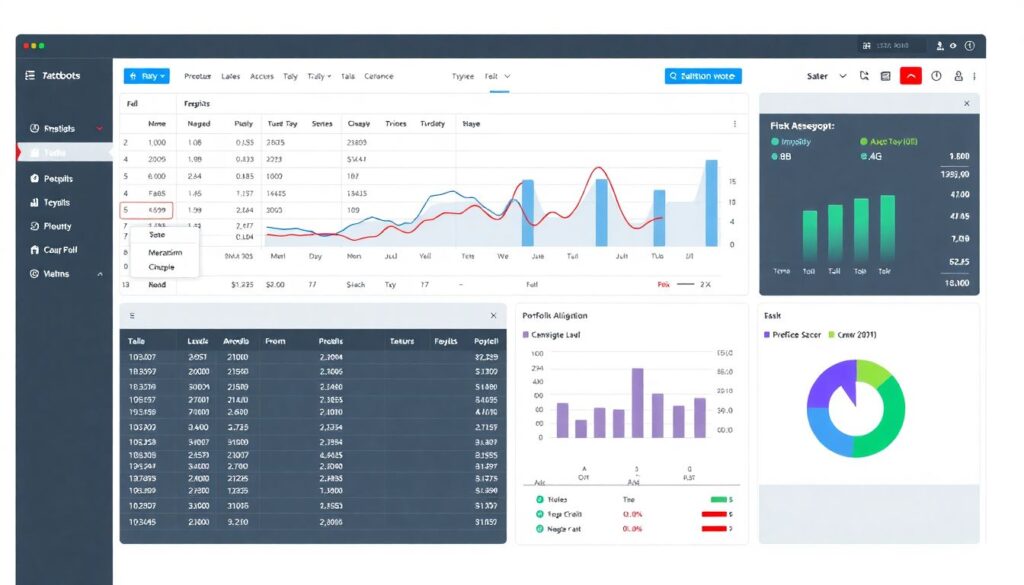The height and width of the screenshot is (585, 1024).
Task: Toggle the Camvigte Lavl legend in Portfolio Allocation
Action: [550, 333]
